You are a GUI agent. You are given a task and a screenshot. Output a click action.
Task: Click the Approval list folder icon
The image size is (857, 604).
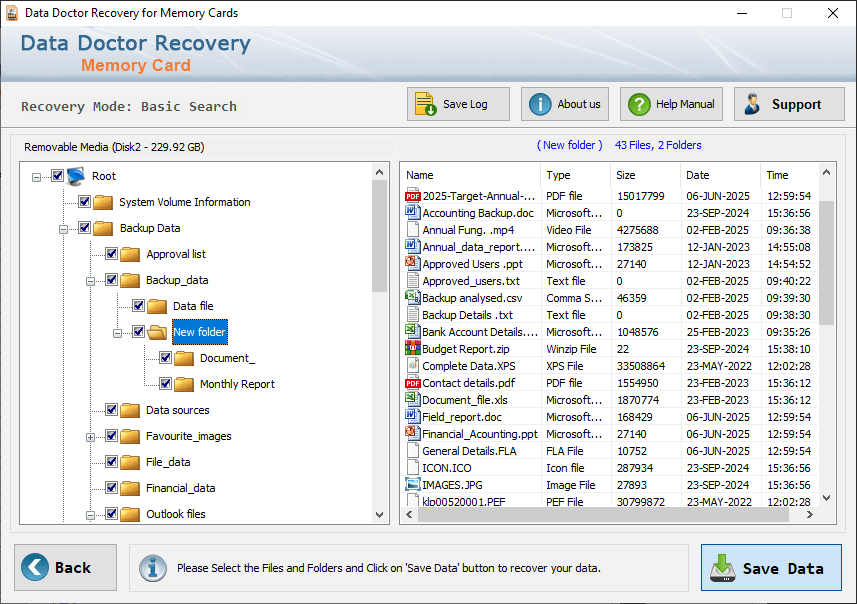pyautogui.click(x=130, y=254)
